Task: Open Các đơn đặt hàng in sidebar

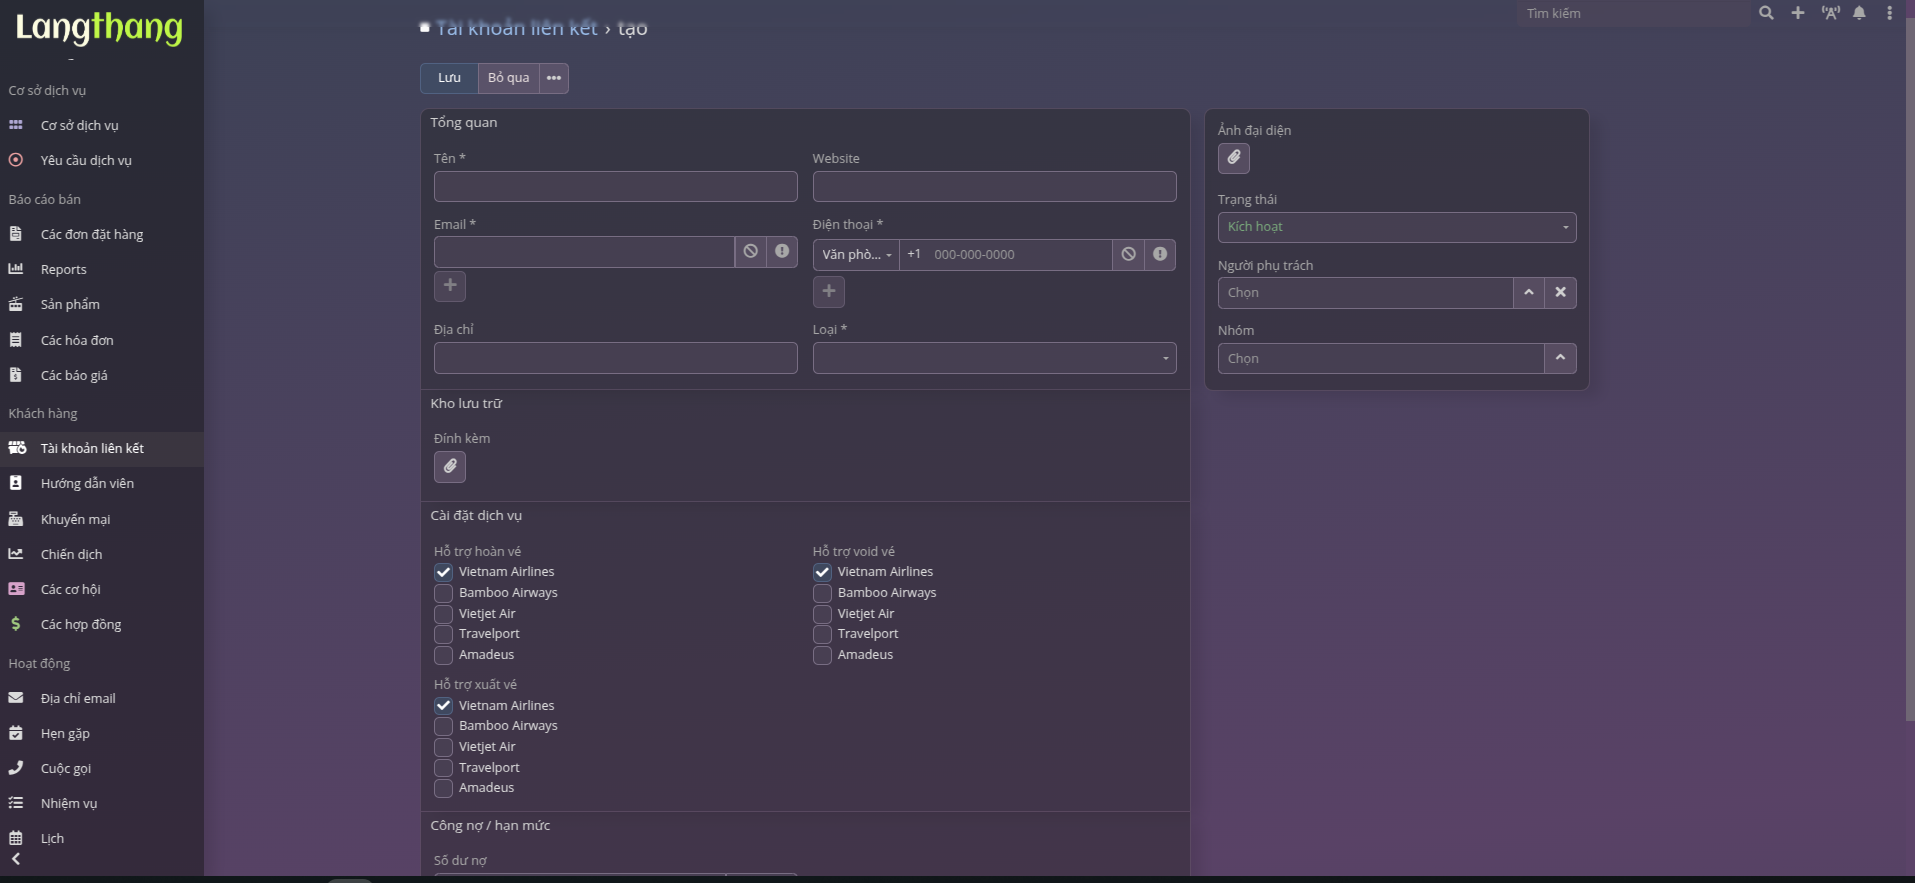Action: 91,235
